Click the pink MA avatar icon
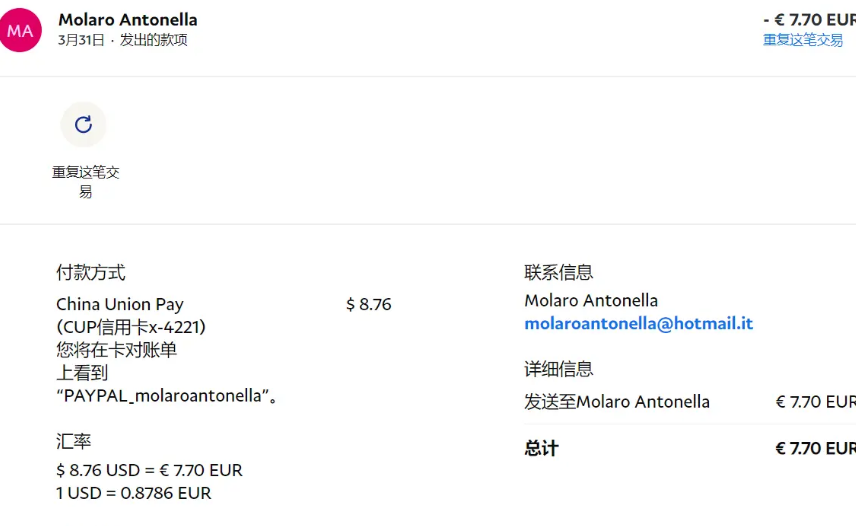Viewport: 856px width, 526px height. tap(20, 30)
